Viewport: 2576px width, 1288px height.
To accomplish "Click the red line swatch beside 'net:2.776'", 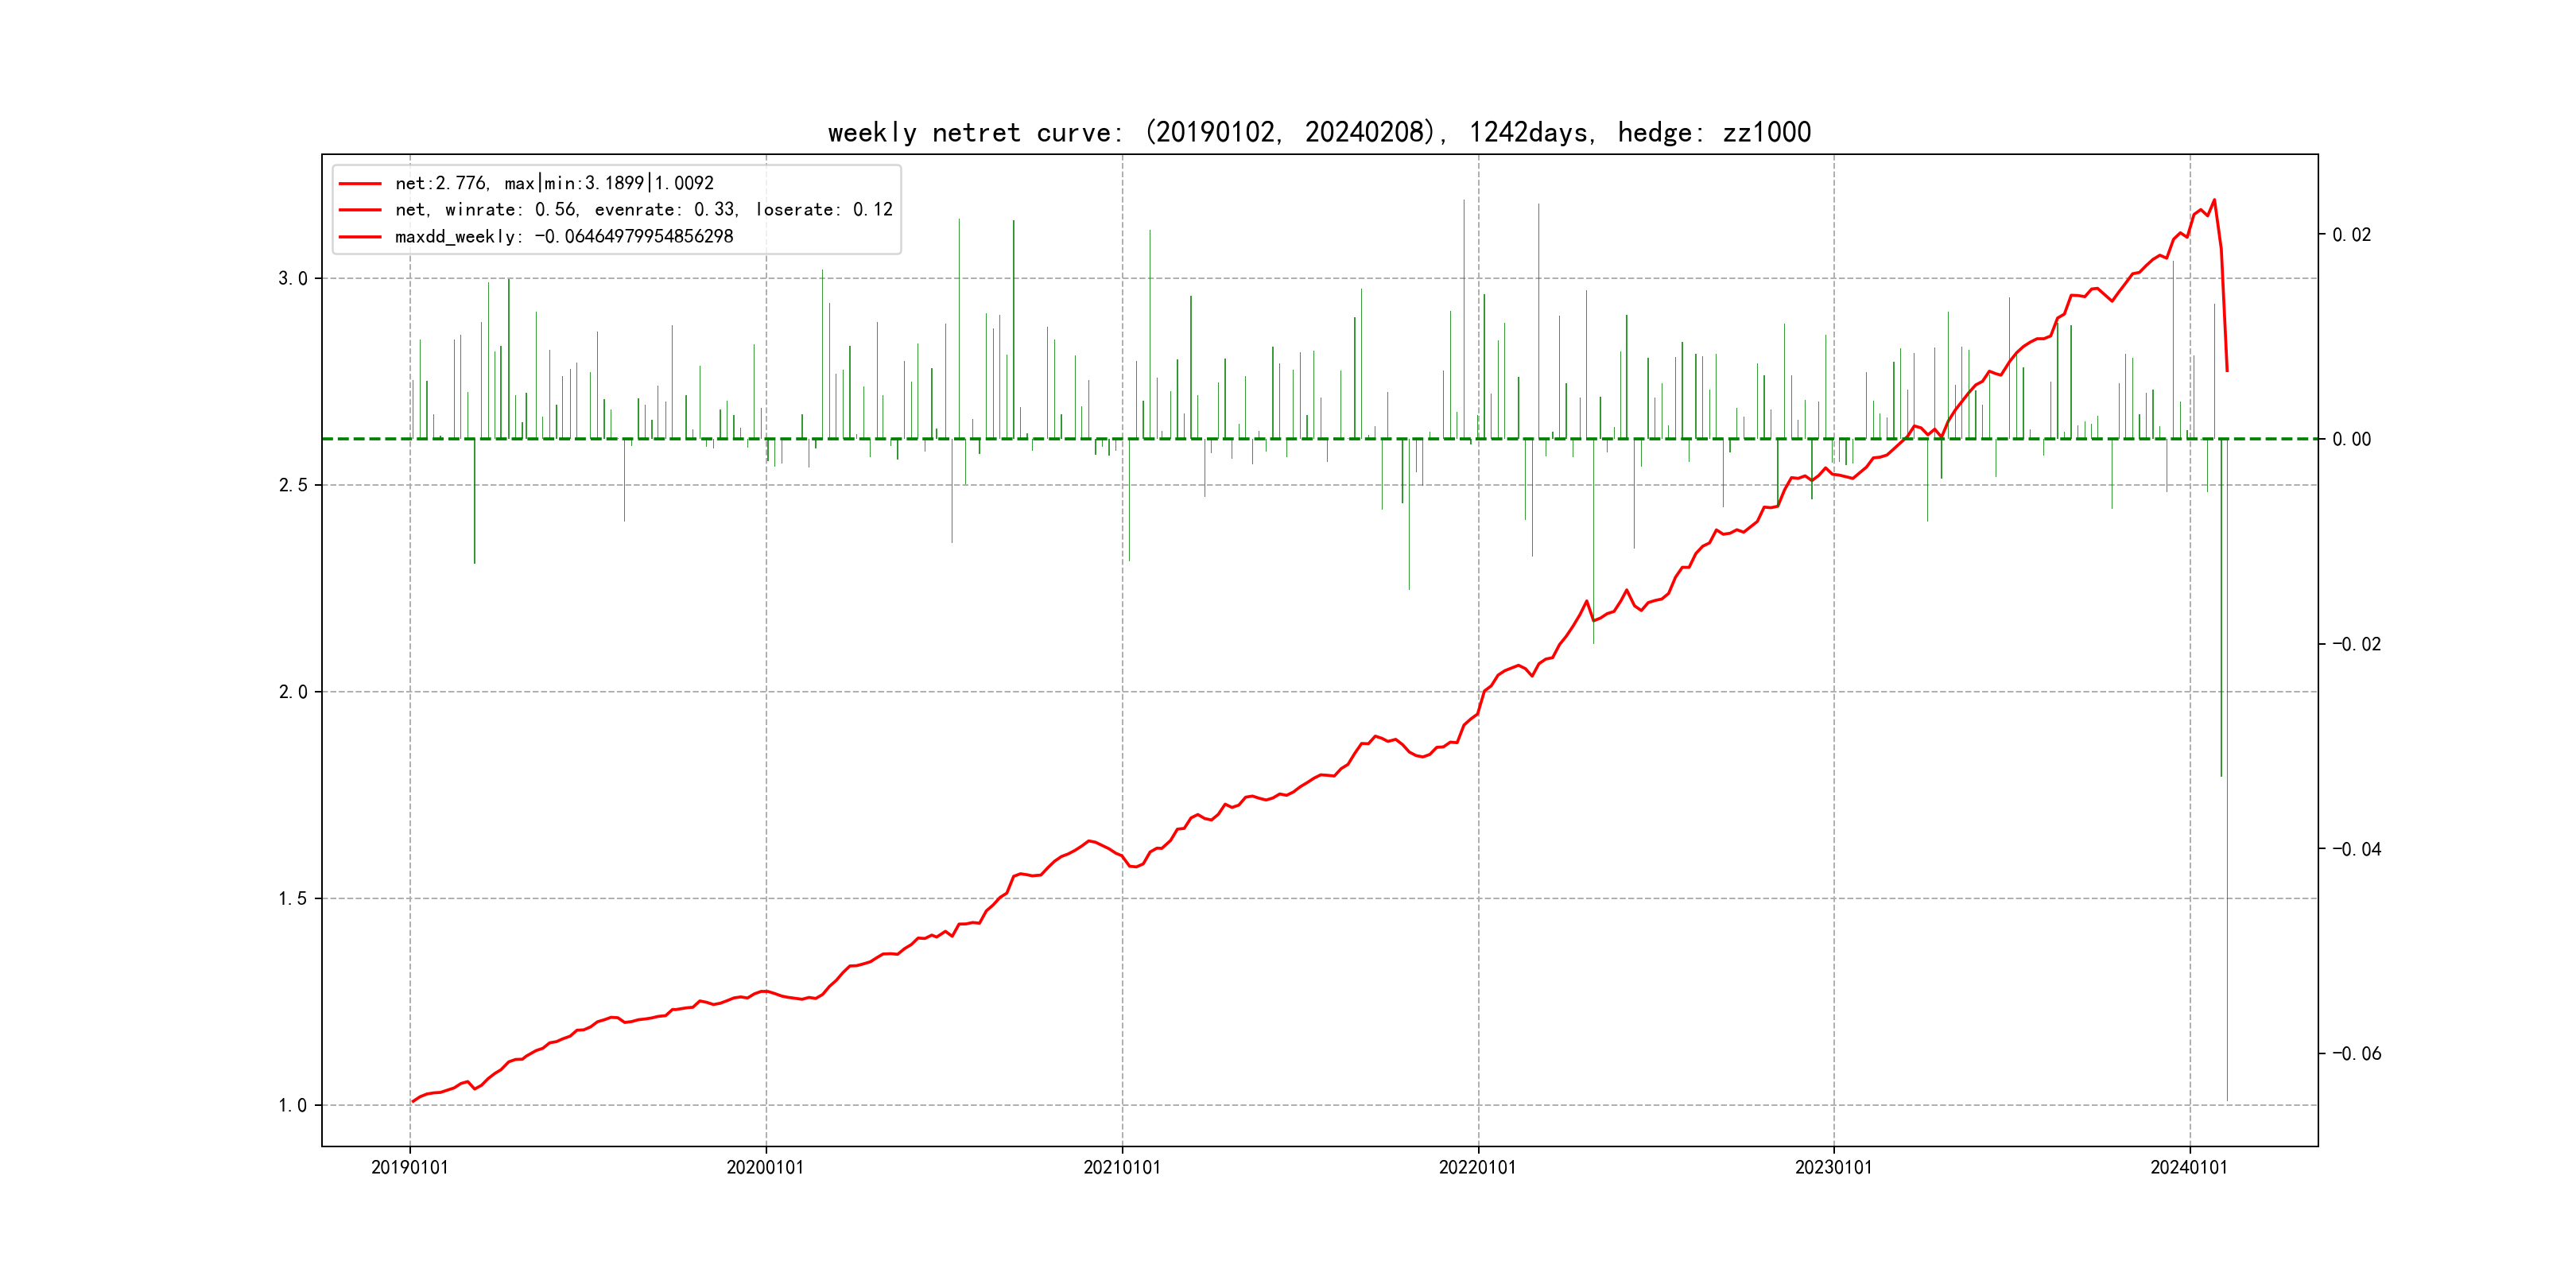I will pos(360,184).
